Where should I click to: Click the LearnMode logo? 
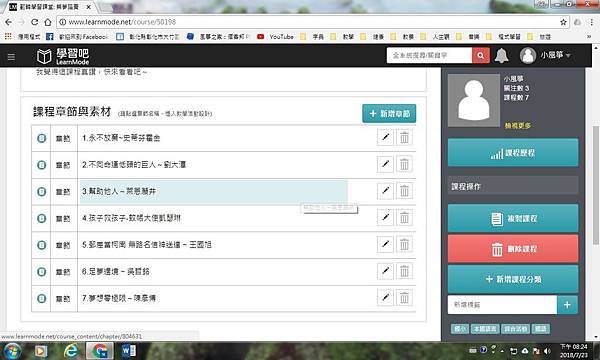pos(63,56)
